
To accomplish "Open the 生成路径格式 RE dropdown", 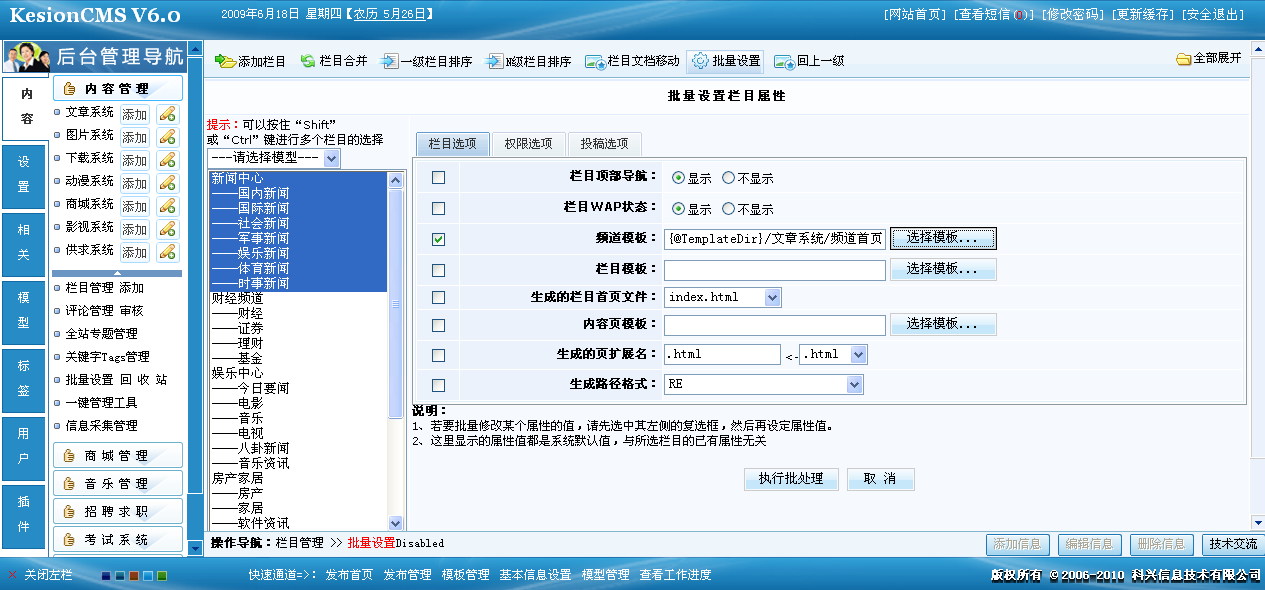I will [x=854, y=385].
